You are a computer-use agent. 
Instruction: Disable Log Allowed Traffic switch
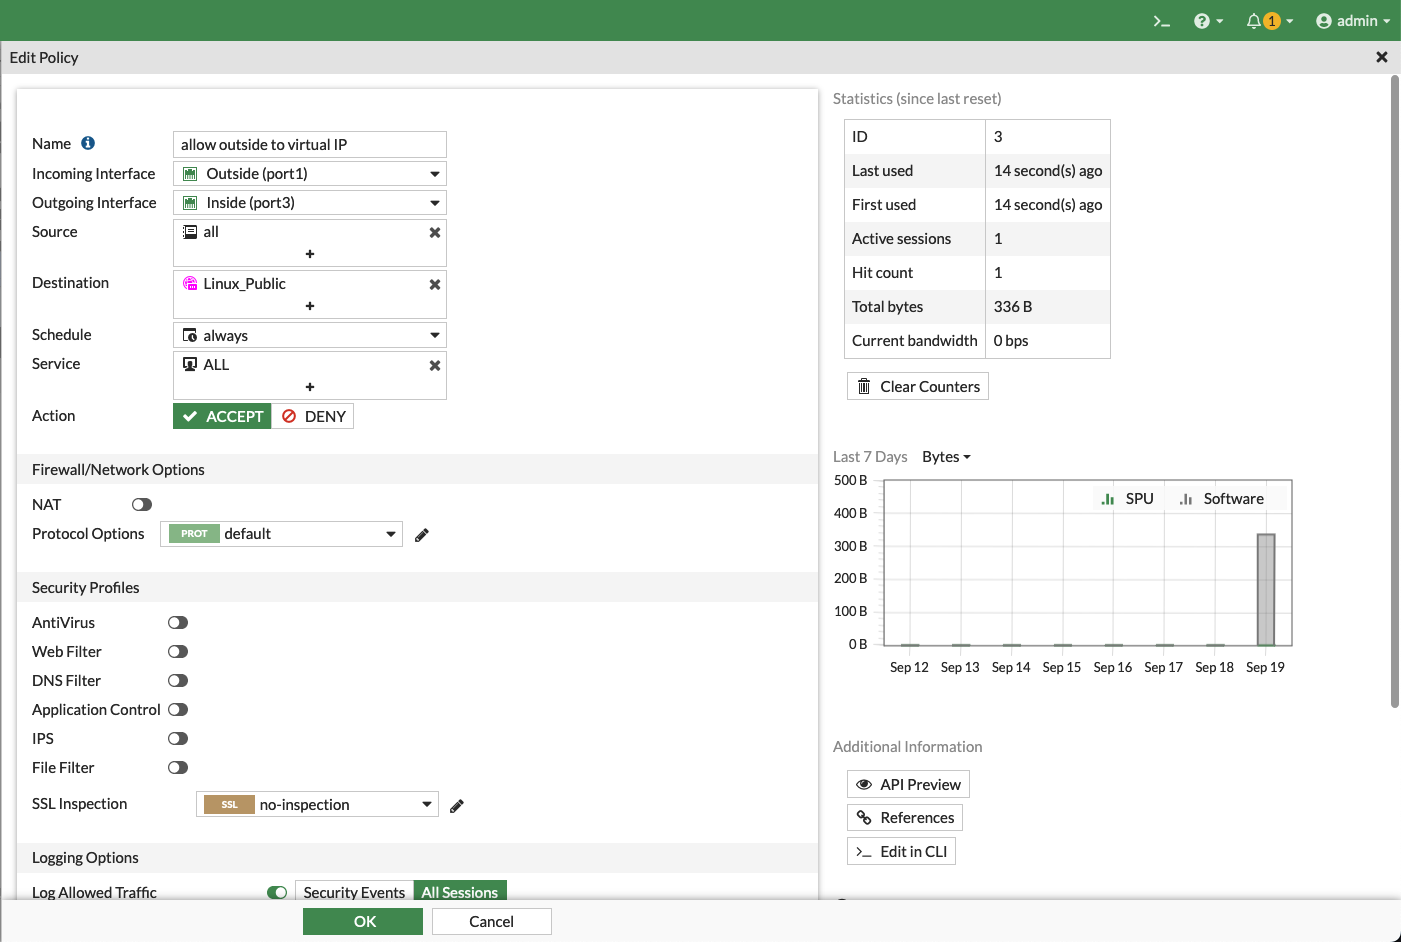point(277,892)
